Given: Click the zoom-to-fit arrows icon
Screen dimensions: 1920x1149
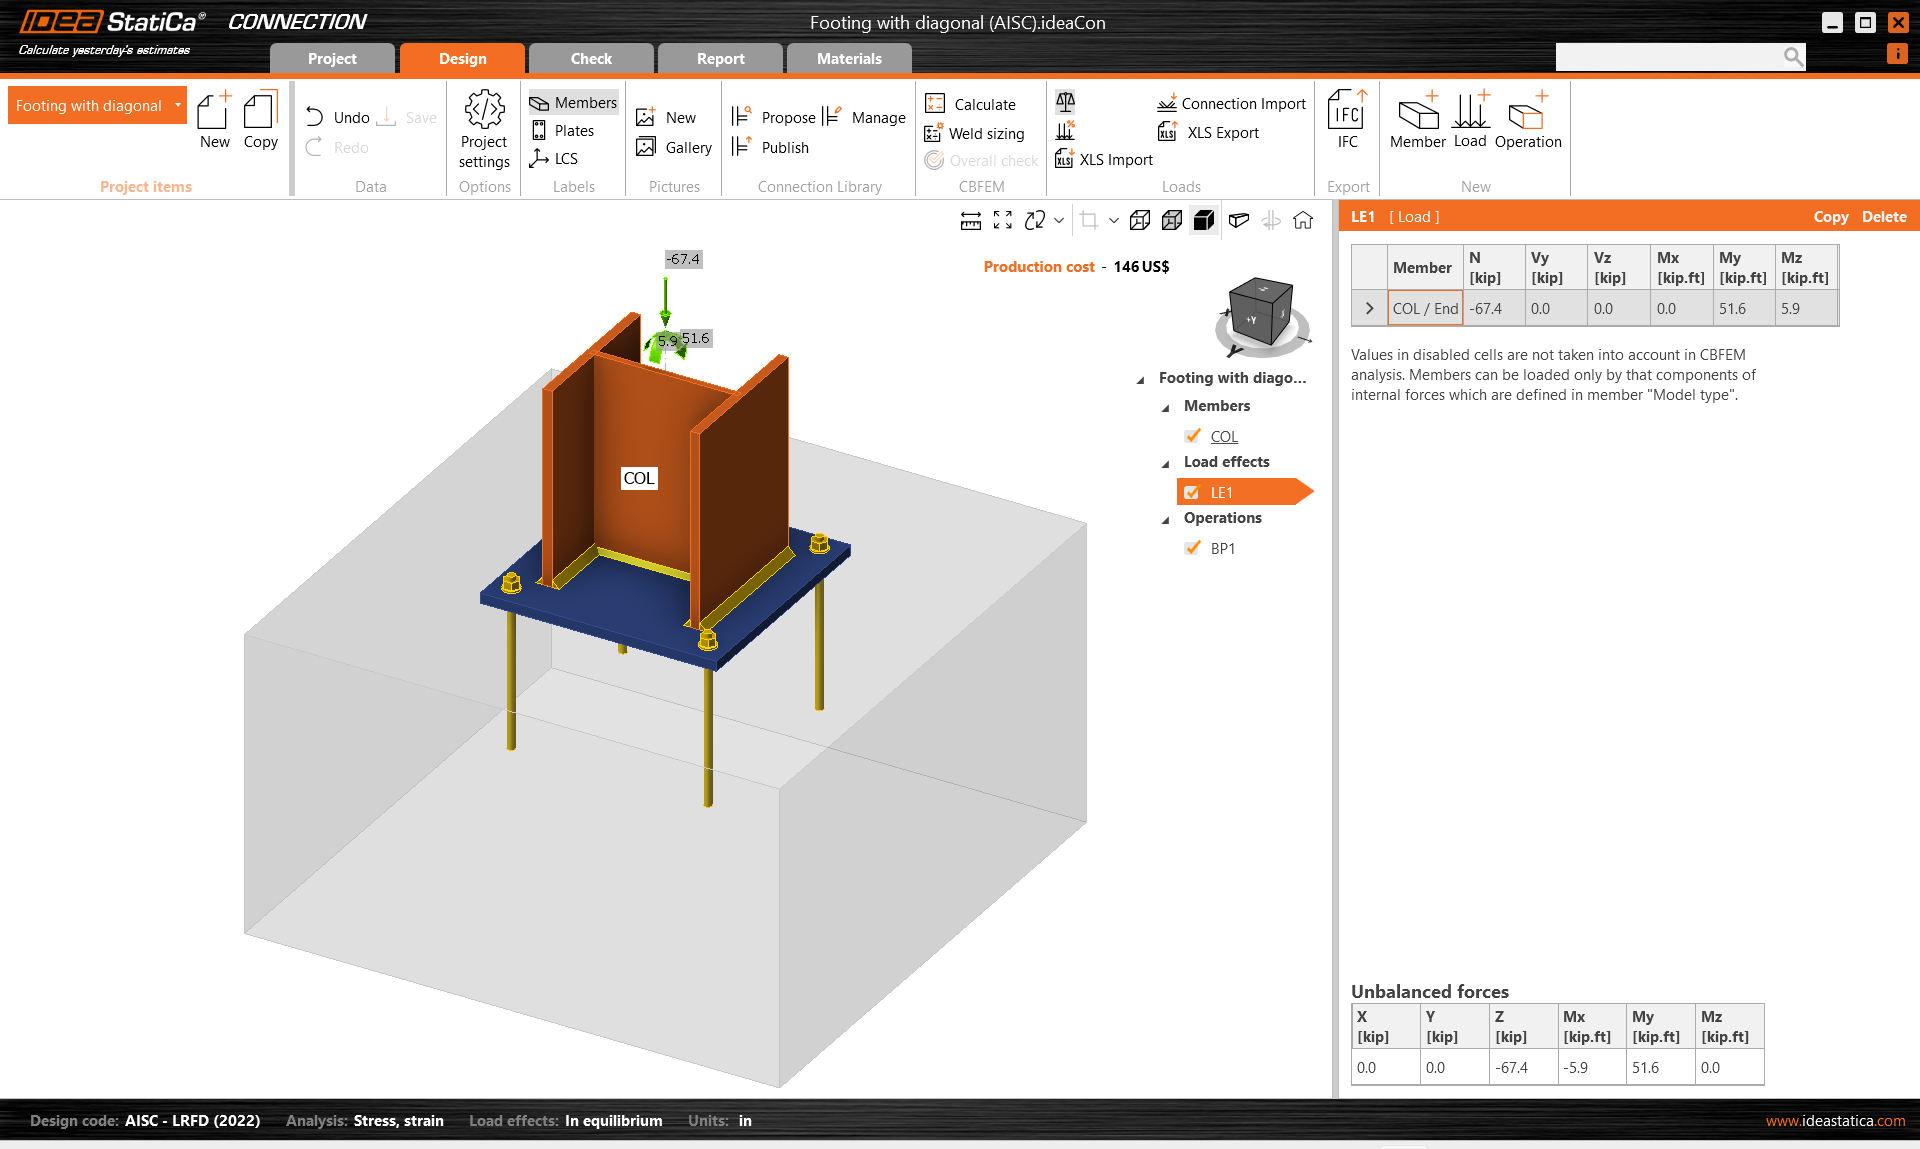Looking at the screenshot, I should point(1003,221).
